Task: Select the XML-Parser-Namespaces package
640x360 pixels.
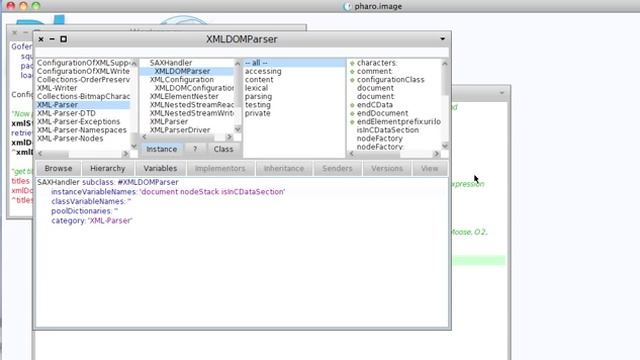Action: tap(83, 130)
